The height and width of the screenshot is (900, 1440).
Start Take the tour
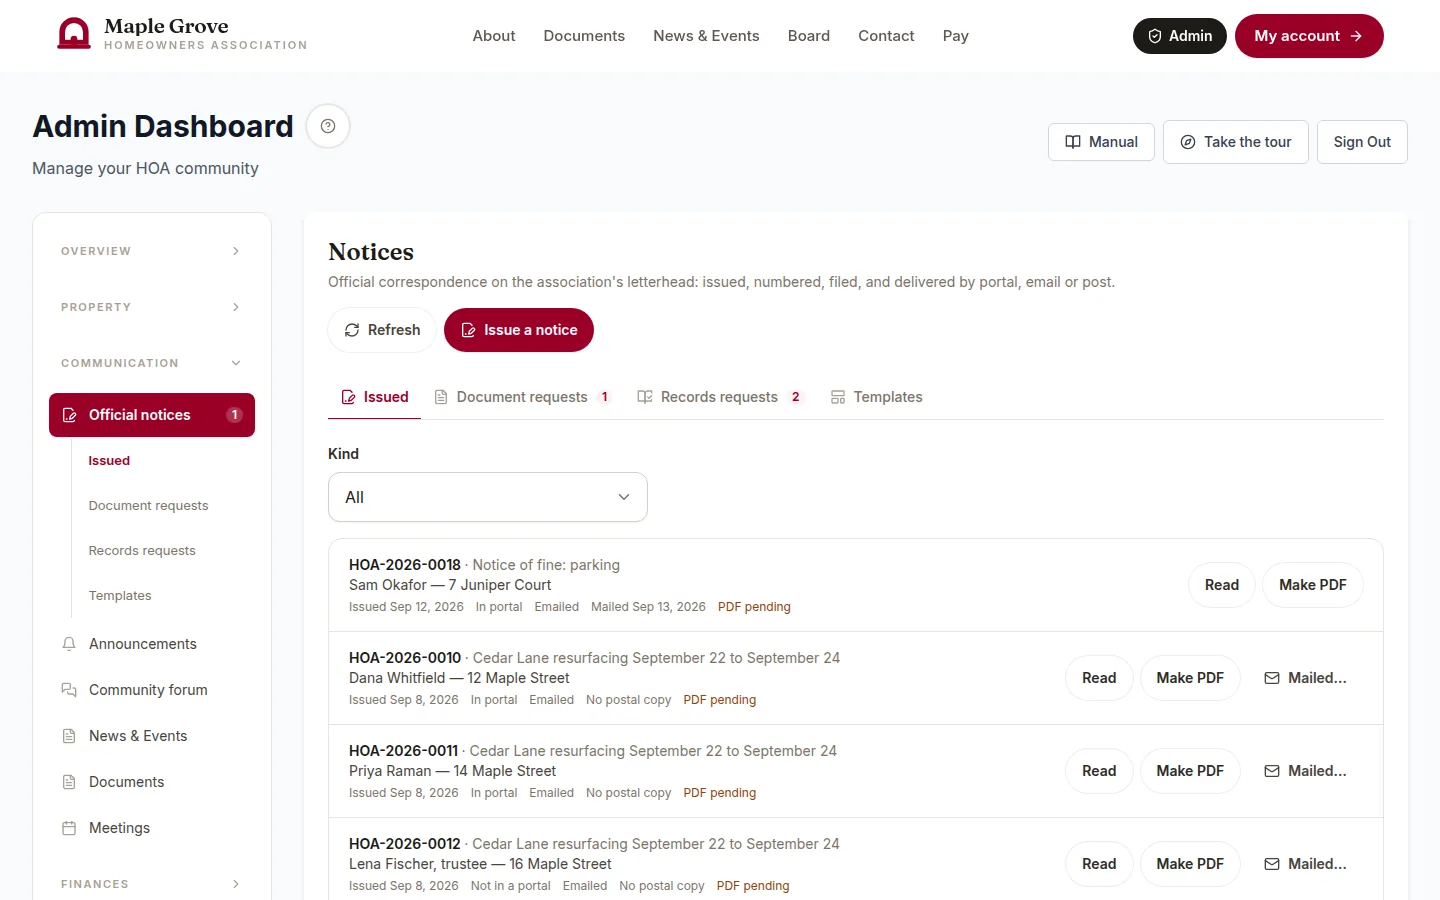(1236, 142)
